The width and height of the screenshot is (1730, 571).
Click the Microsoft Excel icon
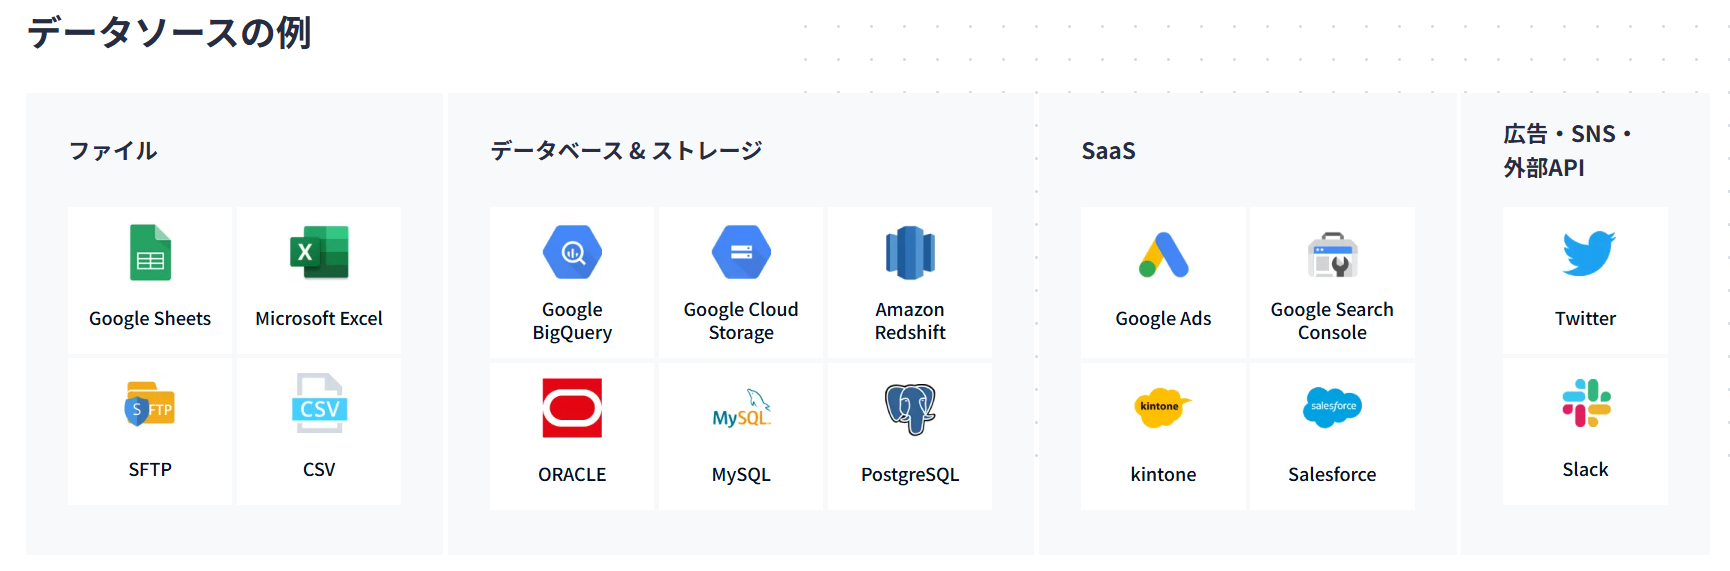(319, 253)
